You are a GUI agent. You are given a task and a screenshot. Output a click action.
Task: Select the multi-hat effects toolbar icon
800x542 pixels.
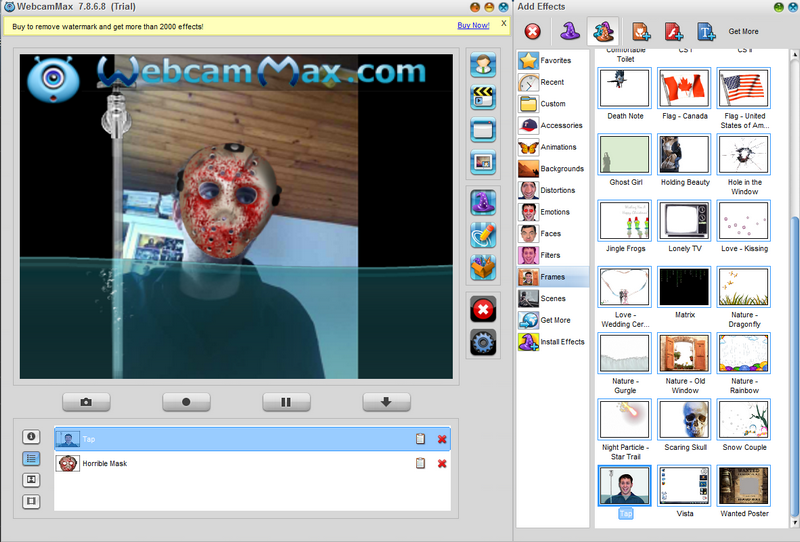pos(603,31)
